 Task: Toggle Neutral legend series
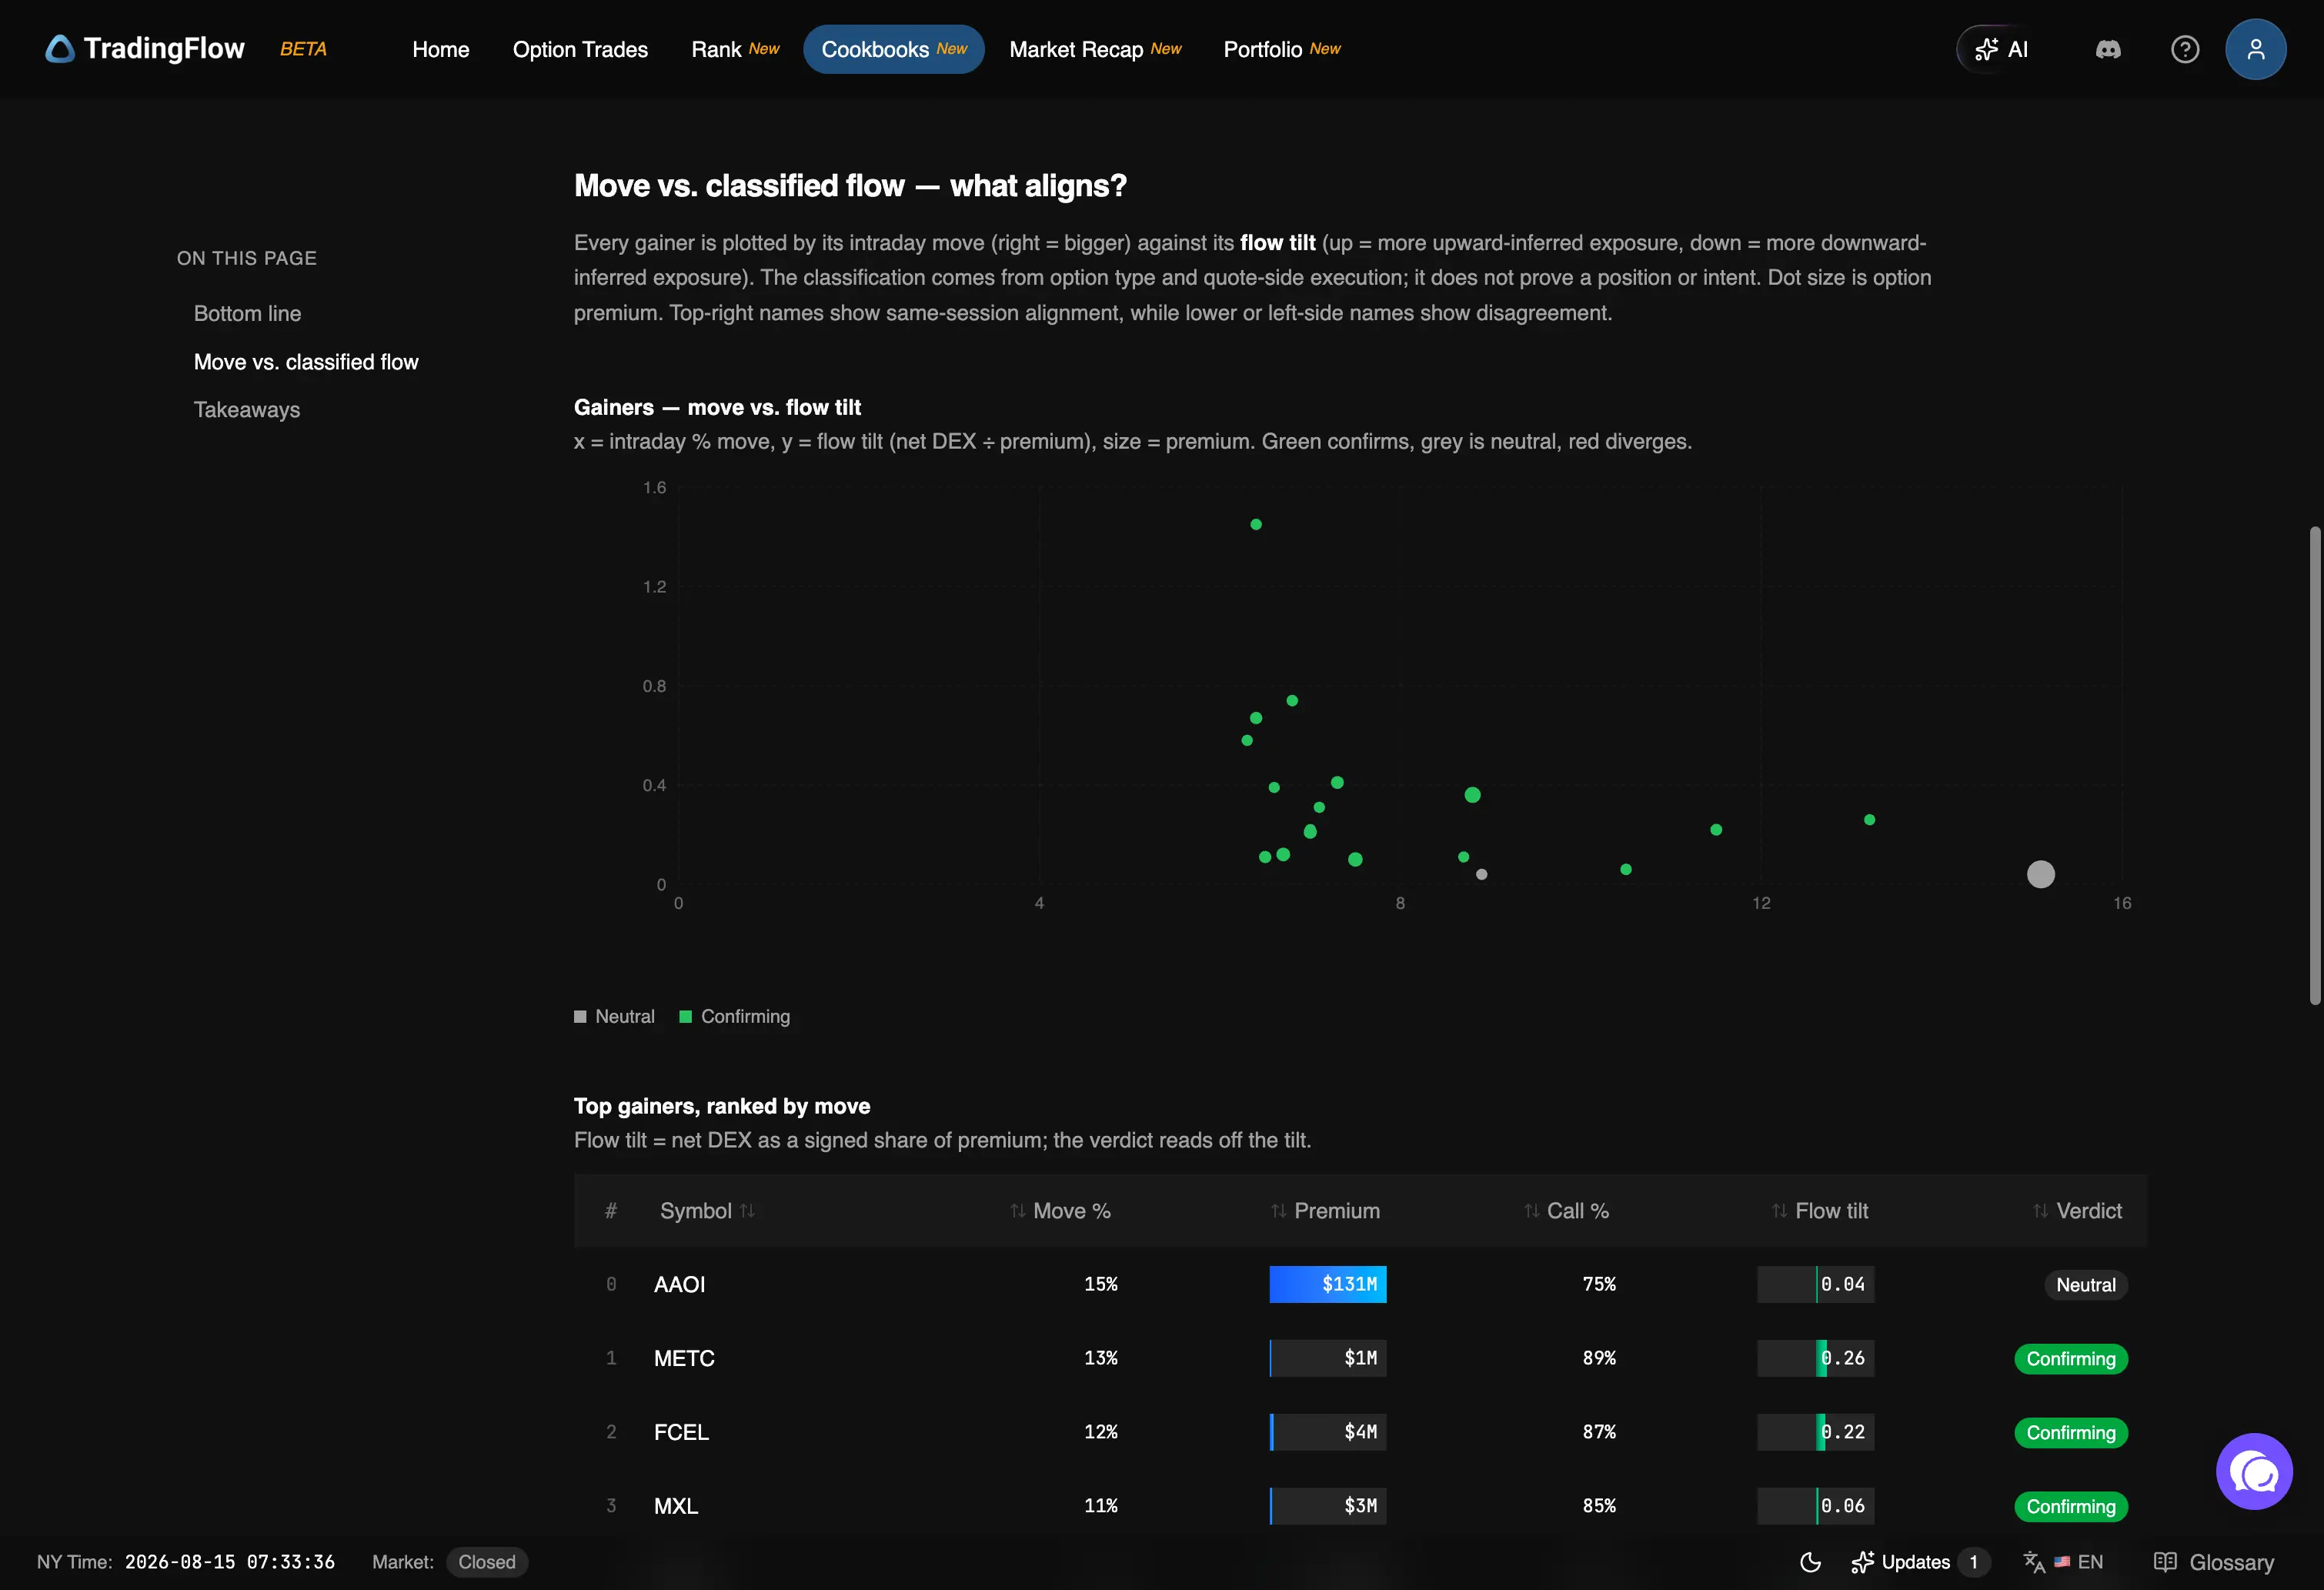(x=614, y=1016)
